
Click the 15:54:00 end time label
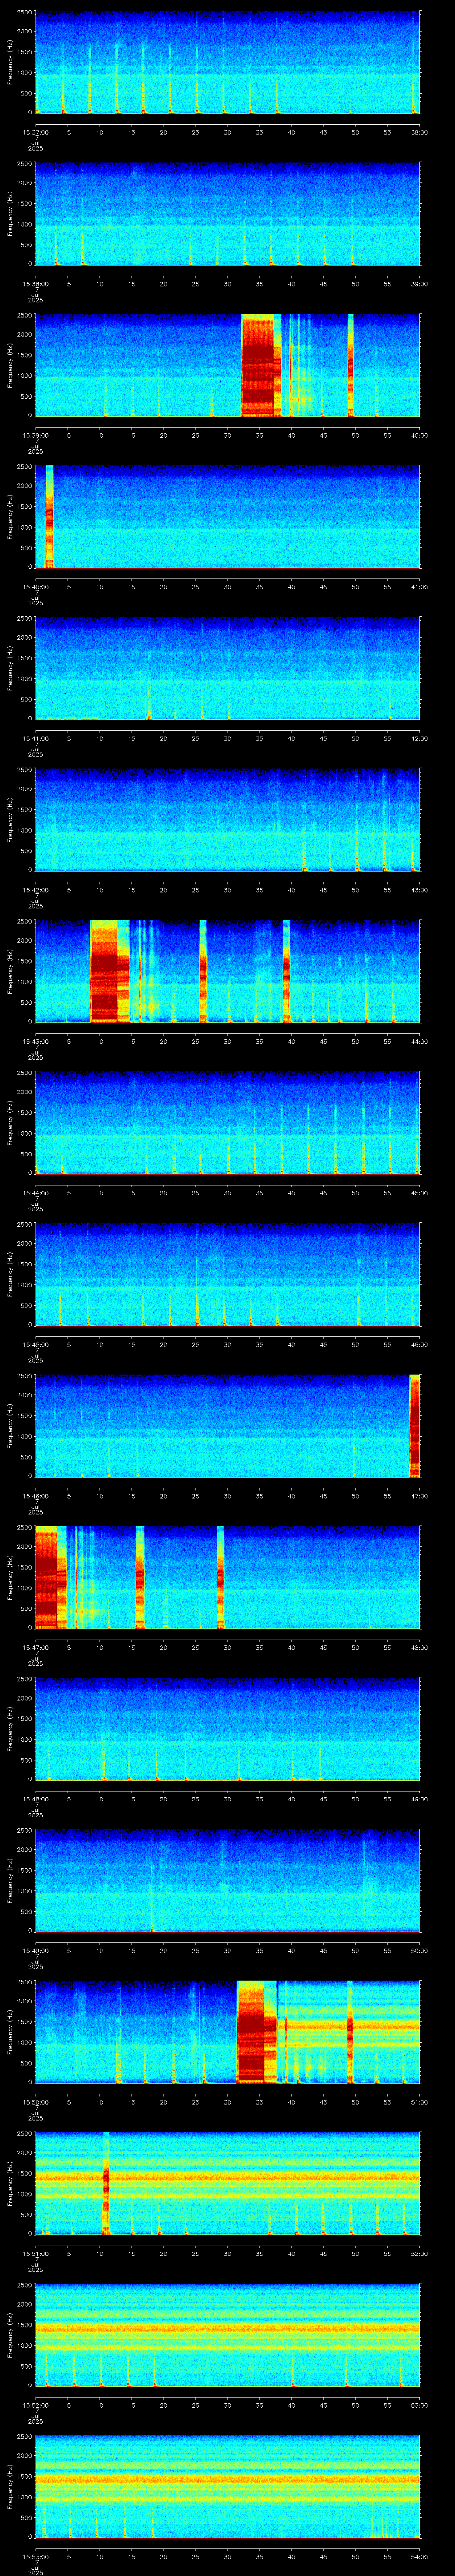point(420,2557)
